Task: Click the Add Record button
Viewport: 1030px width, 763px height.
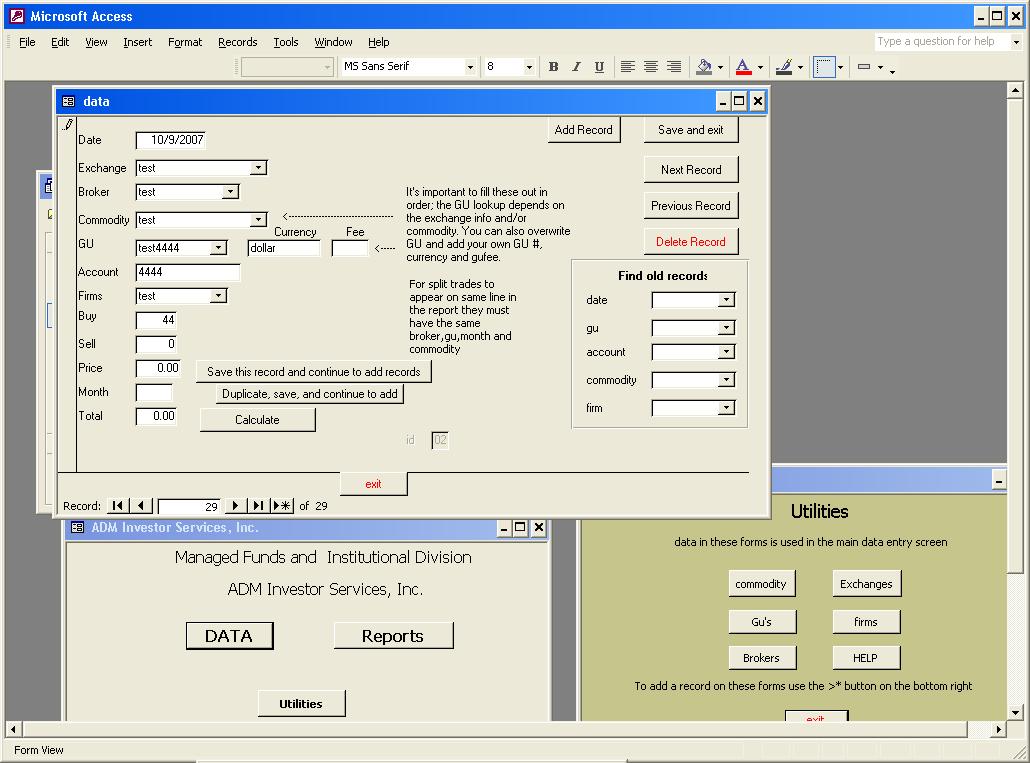Action: point(583,130)
